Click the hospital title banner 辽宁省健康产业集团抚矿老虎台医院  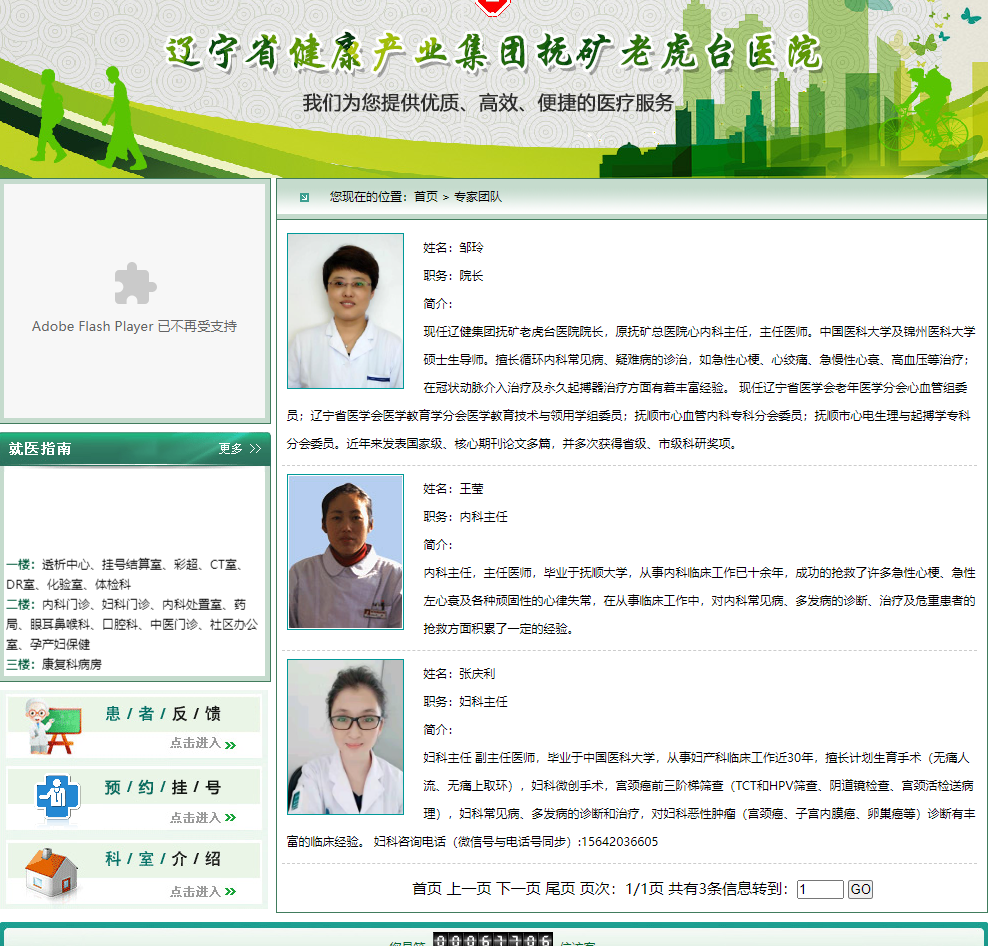click(x=494, y=52)
